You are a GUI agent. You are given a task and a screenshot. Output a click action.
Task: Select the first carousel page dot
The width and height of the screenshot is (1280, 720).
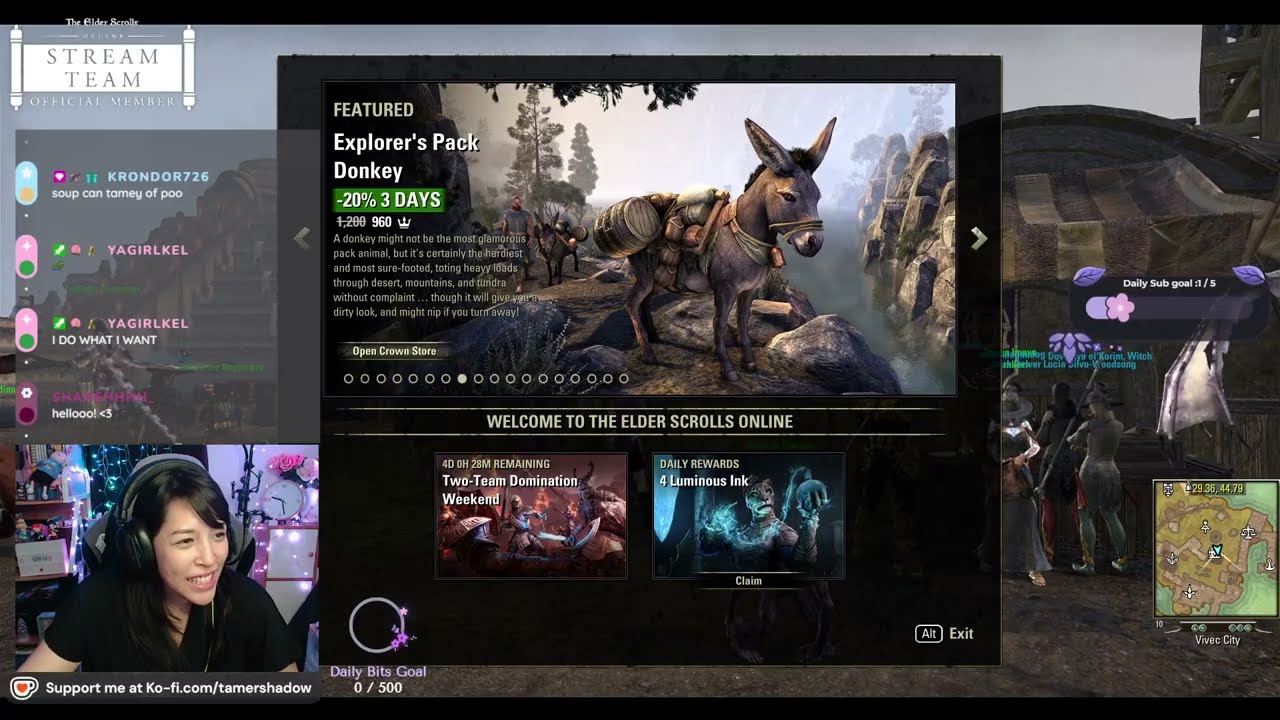point(349,379)
